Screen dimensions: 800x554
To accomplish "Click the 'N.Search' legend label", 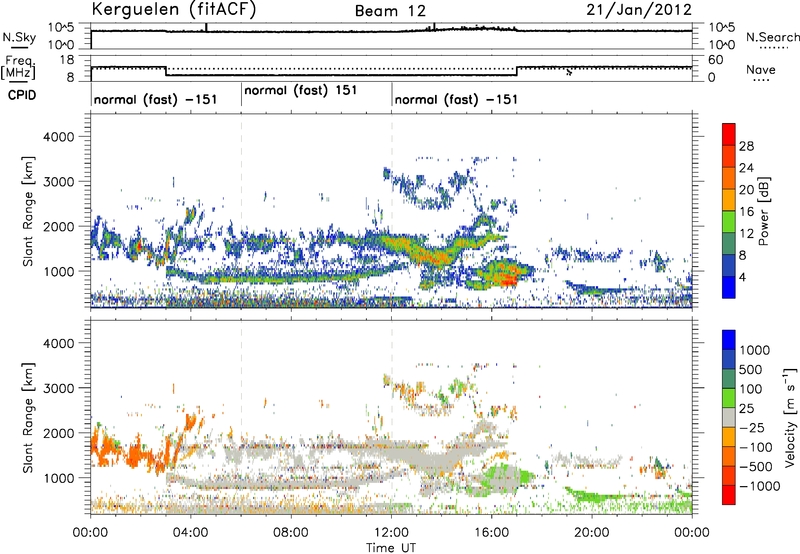I will pos(773,37).
